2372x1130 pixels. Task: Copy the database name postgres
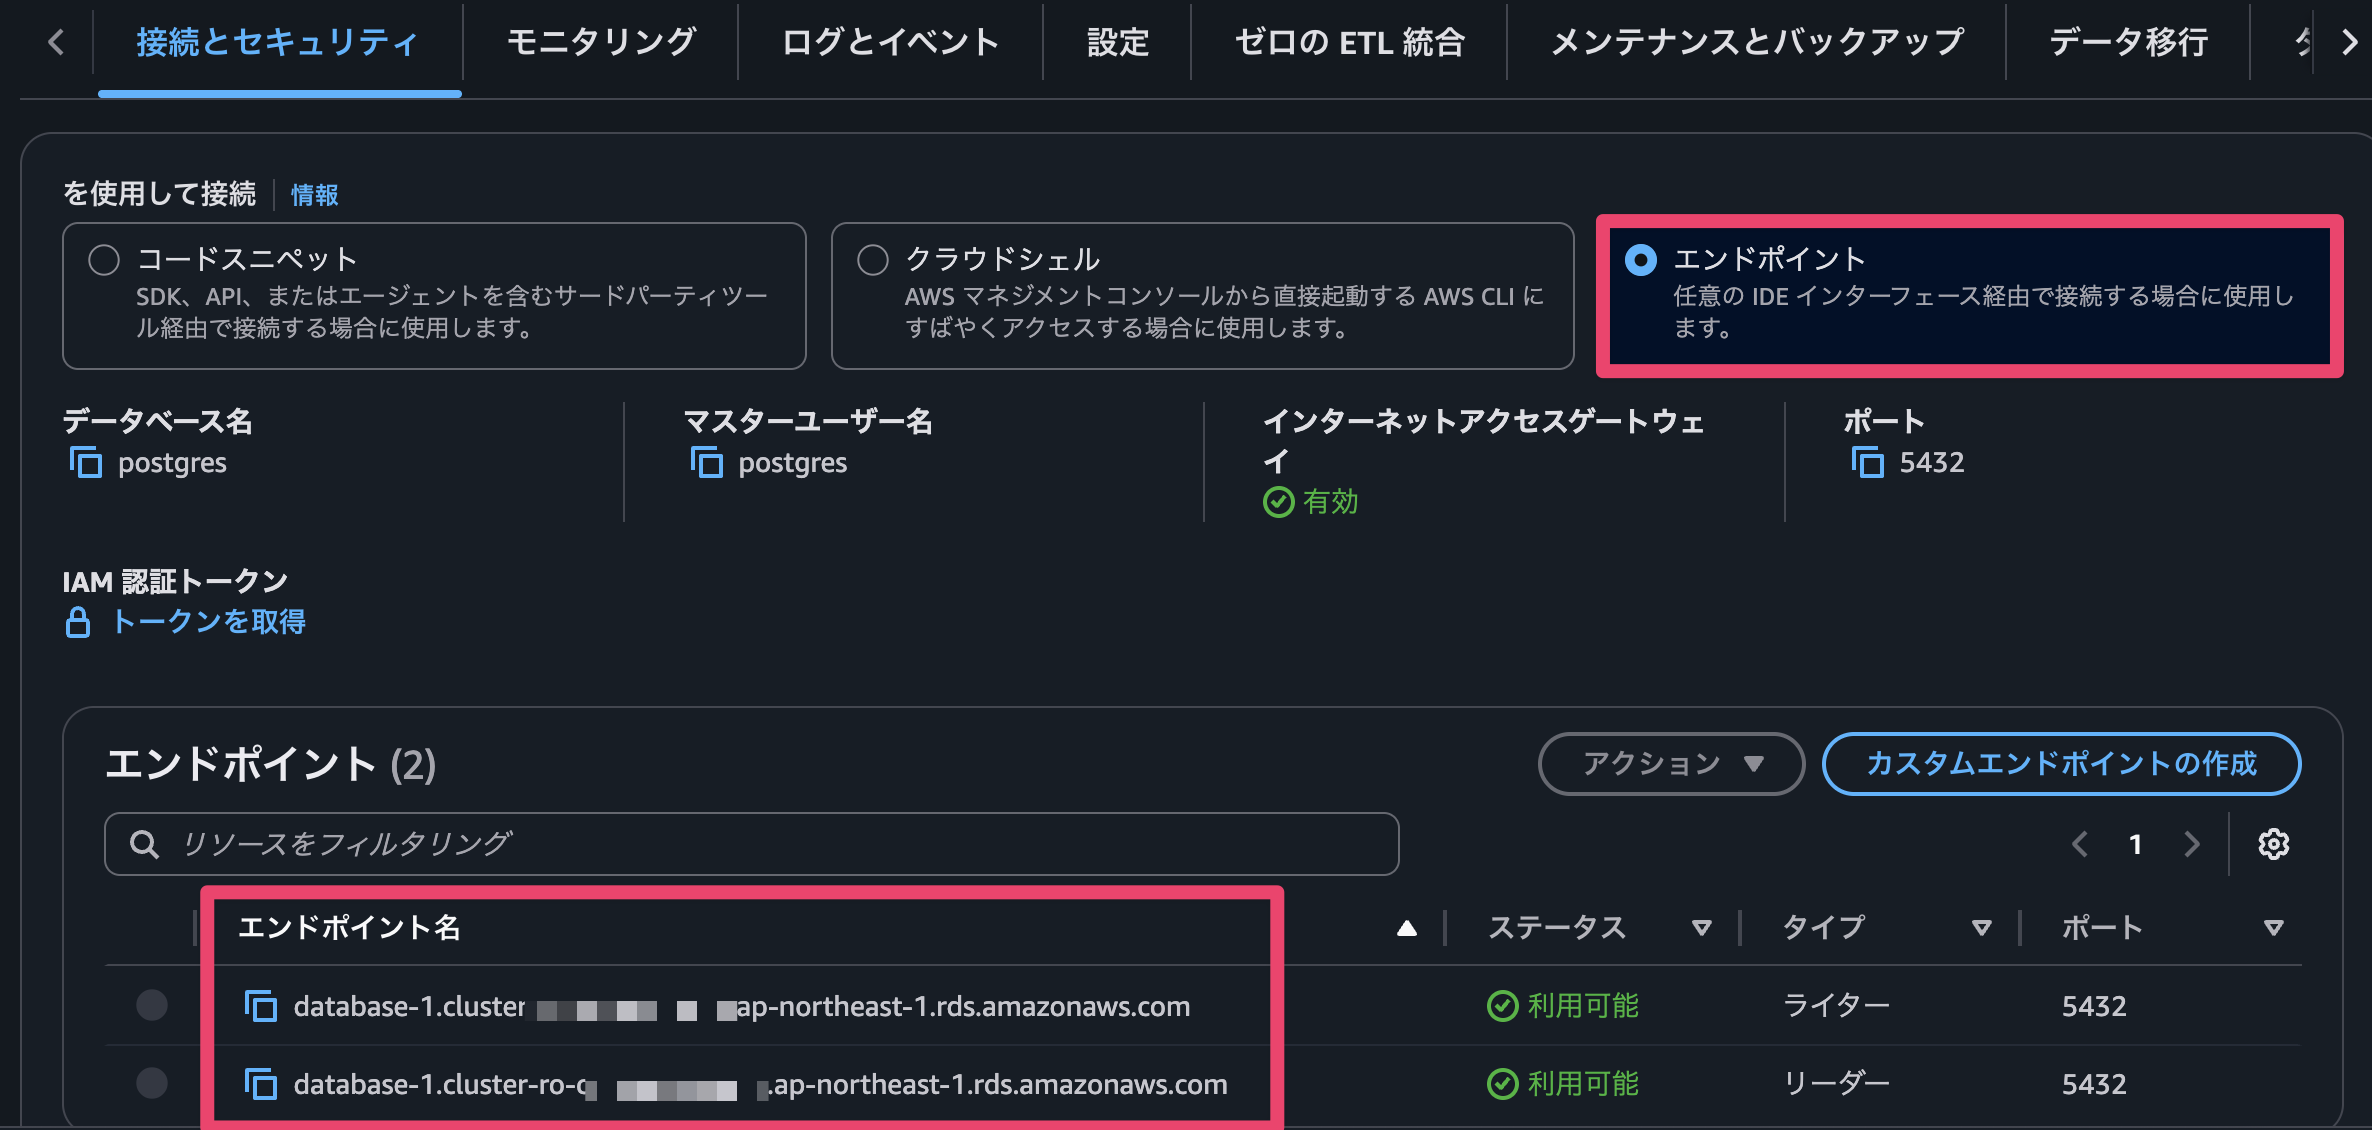click(x=86, y=462)
